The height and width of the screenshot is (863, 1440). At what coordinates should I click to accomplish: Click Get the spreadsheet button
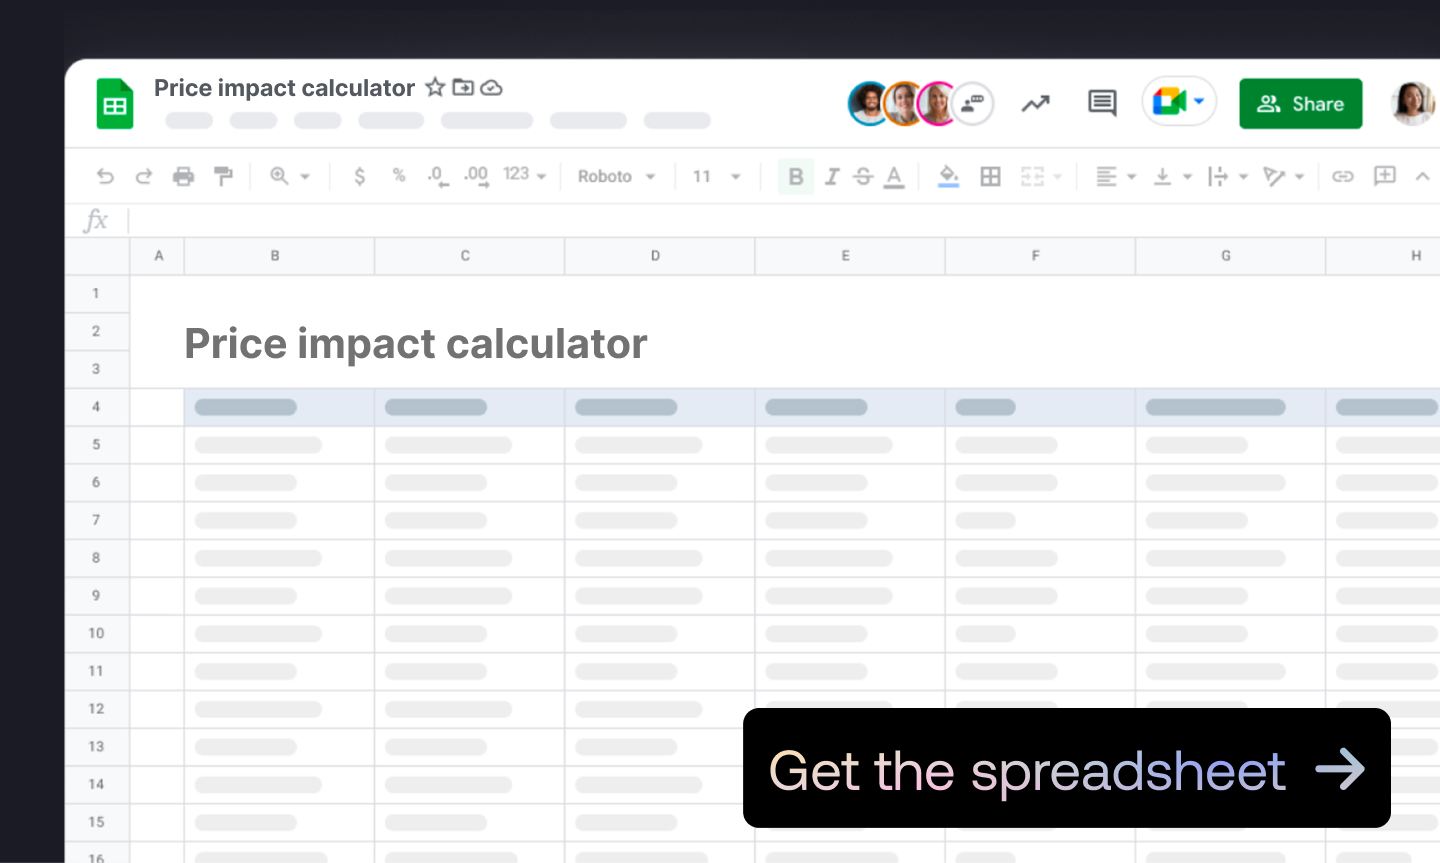(x=1066, y=769)
